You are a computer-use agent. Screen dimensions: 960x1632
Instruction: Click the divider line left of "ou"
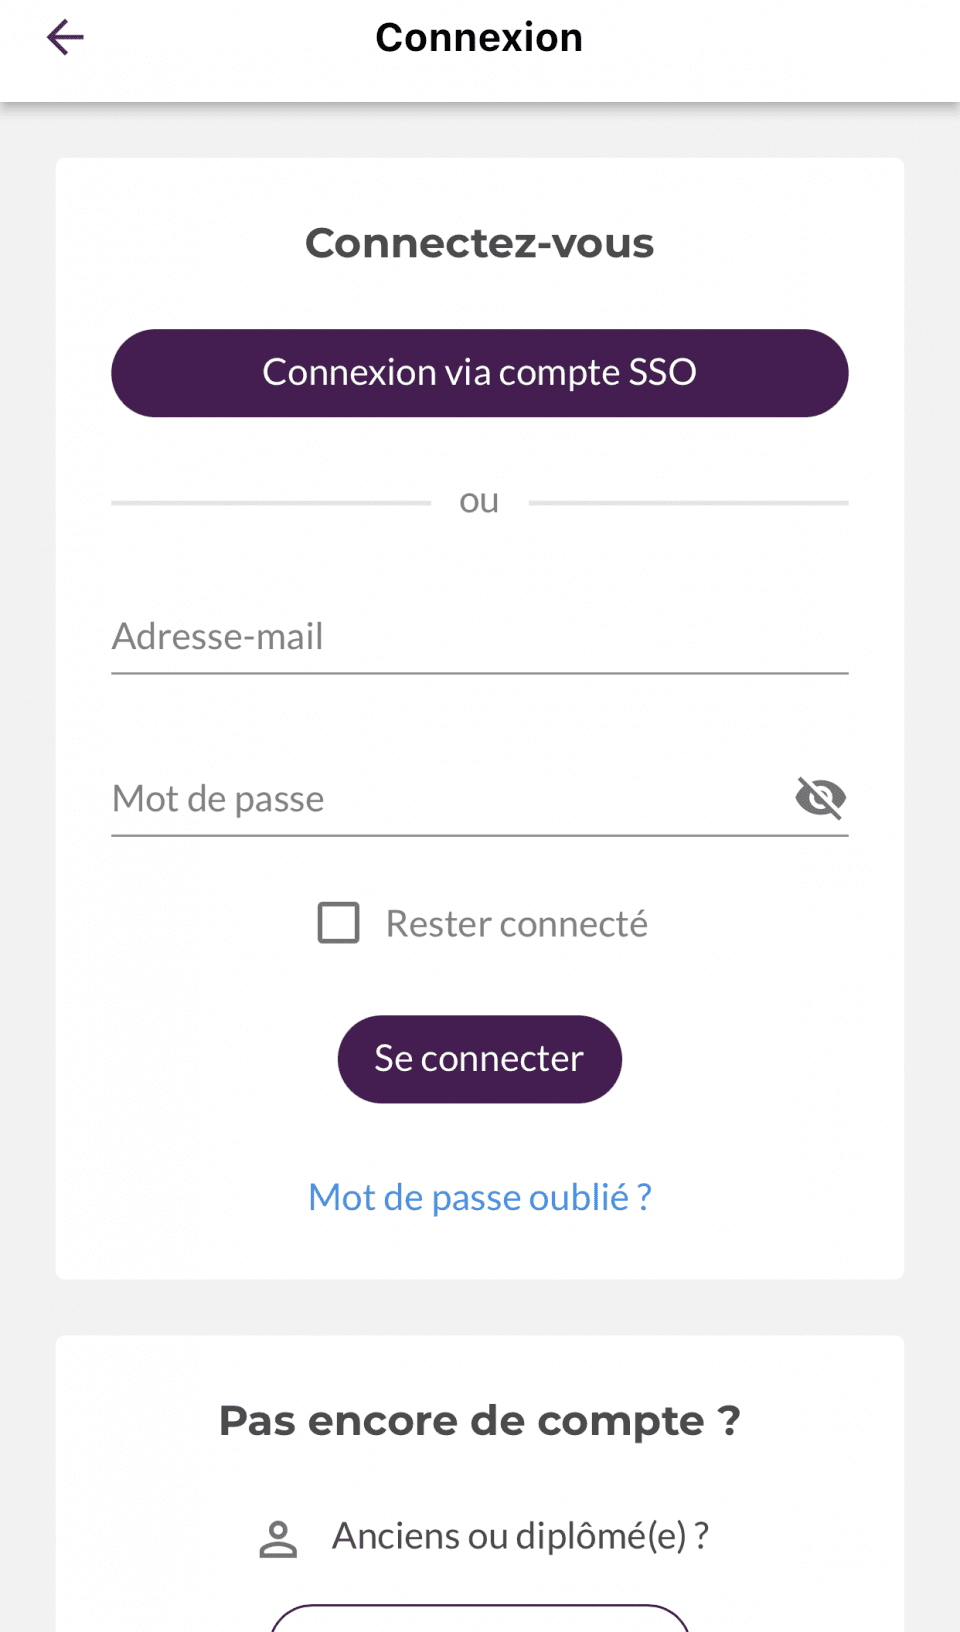[270, 503]
